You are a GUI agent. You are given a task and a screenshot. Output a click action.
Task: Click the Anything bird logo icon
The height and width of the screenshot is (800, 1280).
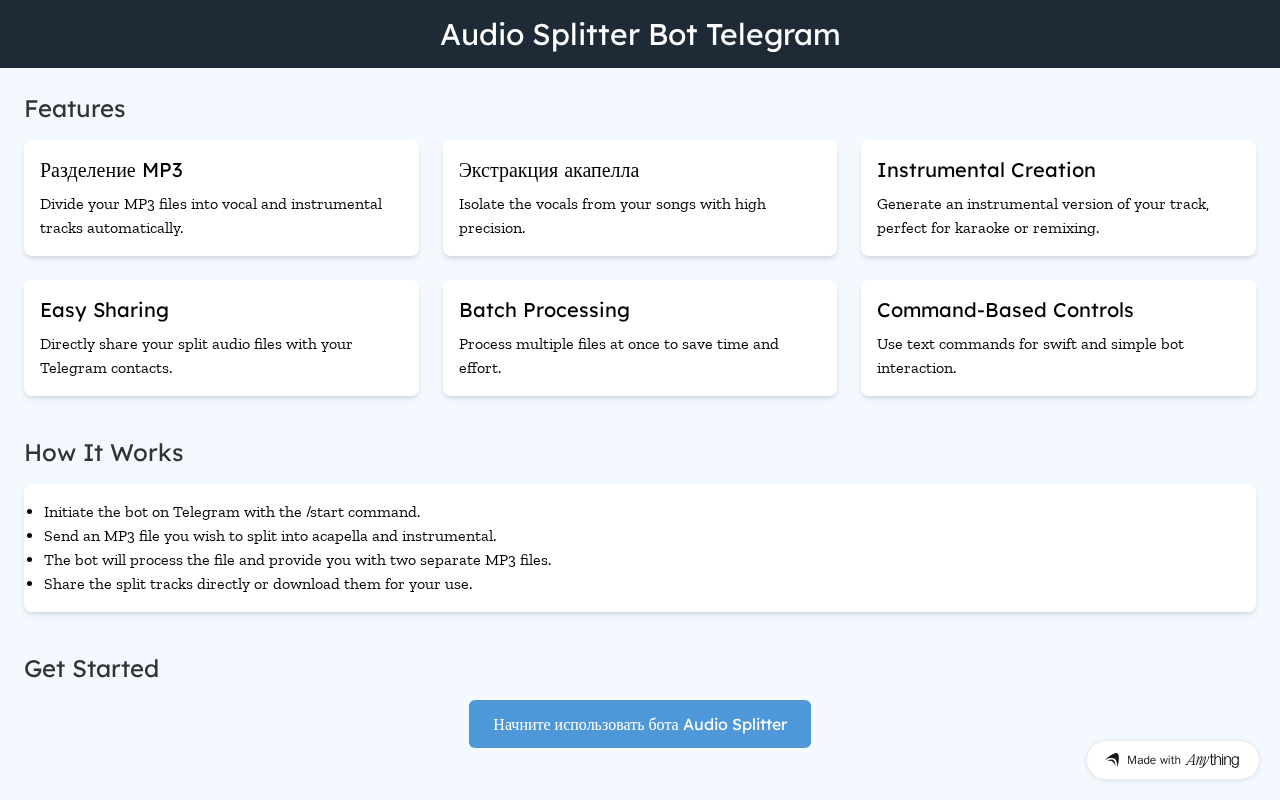(x=1112, y=760)
